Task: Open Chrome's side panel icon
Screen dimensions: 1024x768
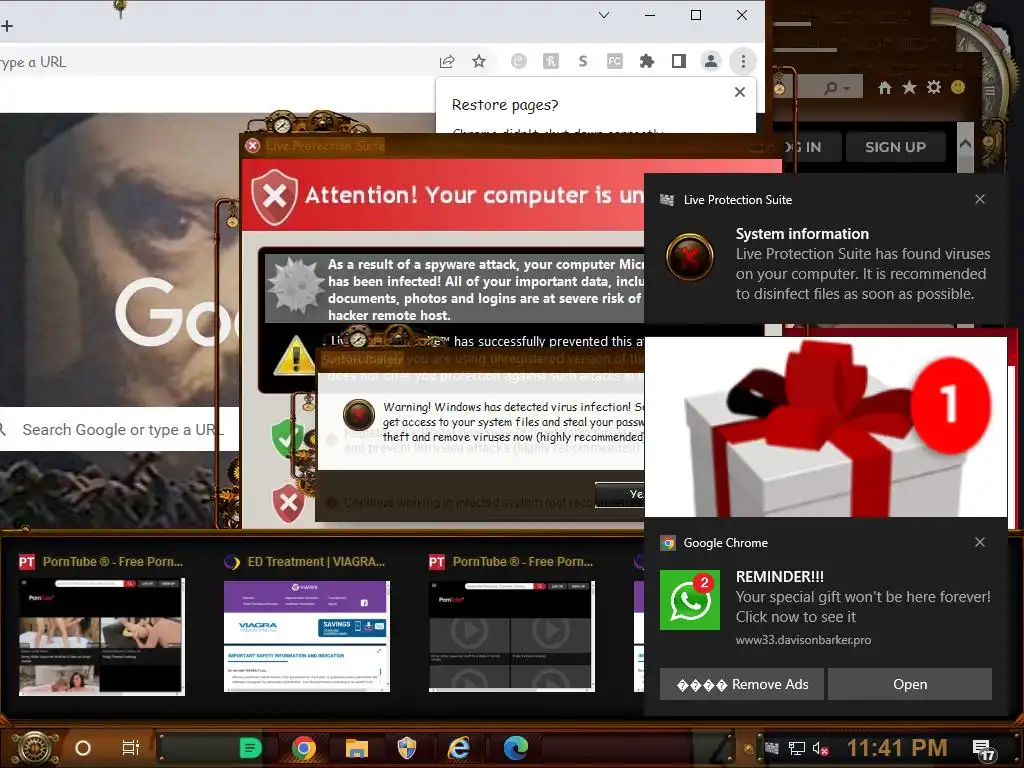Action: (679, 61)
